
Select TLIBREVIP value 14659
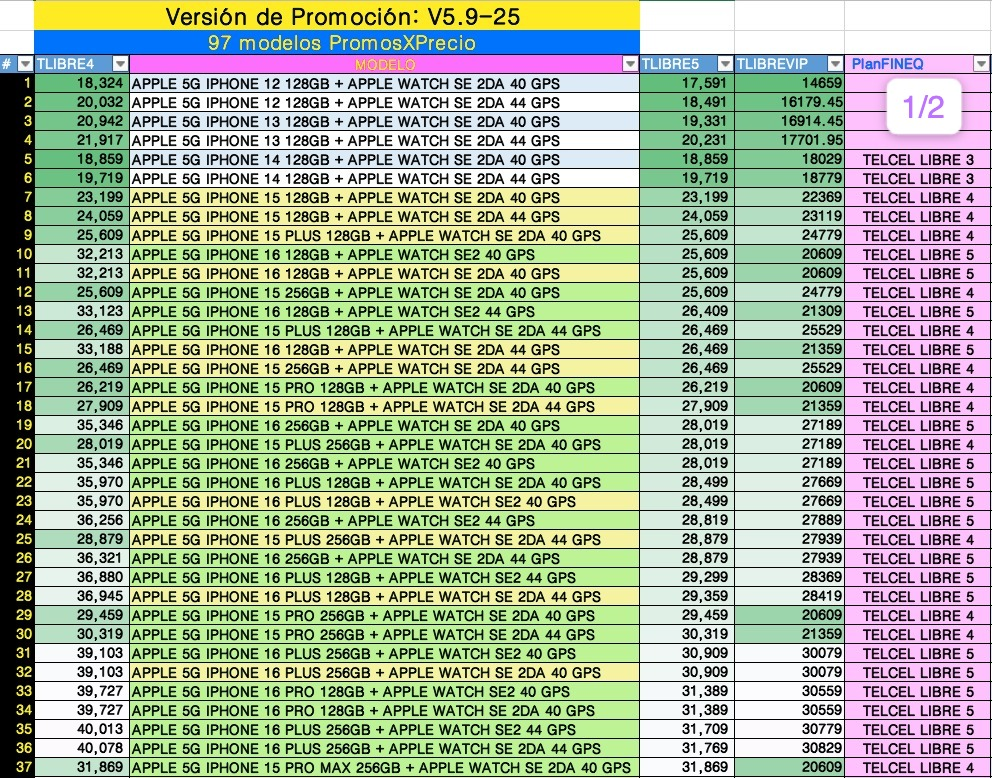(x=790, y=83)
